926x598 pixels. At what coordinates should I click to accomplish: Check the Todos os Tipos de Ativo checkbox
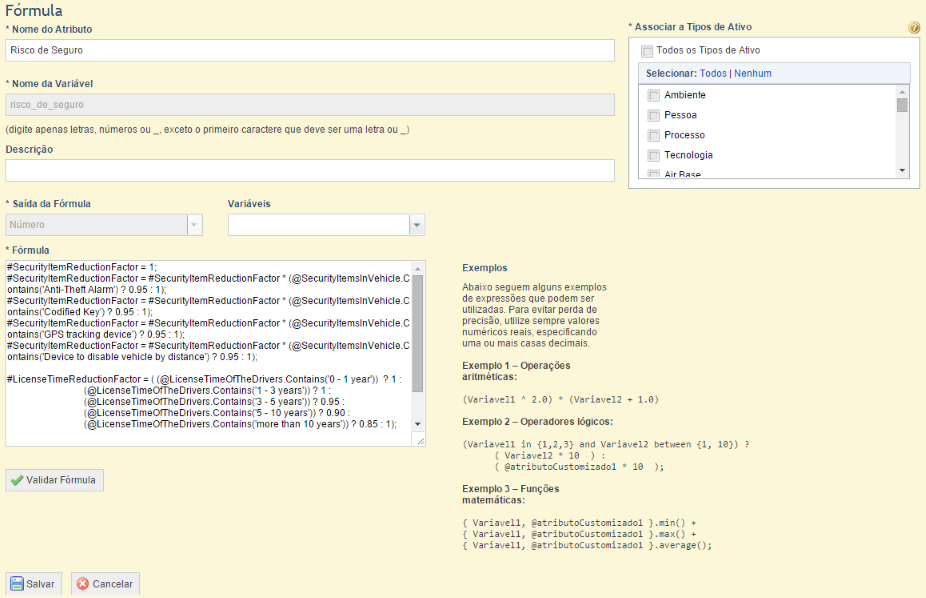(x=647, y=51)
